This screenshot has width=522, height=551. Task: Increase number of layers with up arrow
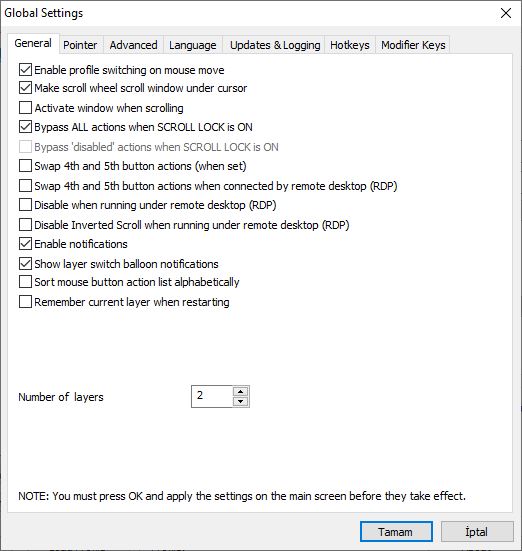(240, 391)
